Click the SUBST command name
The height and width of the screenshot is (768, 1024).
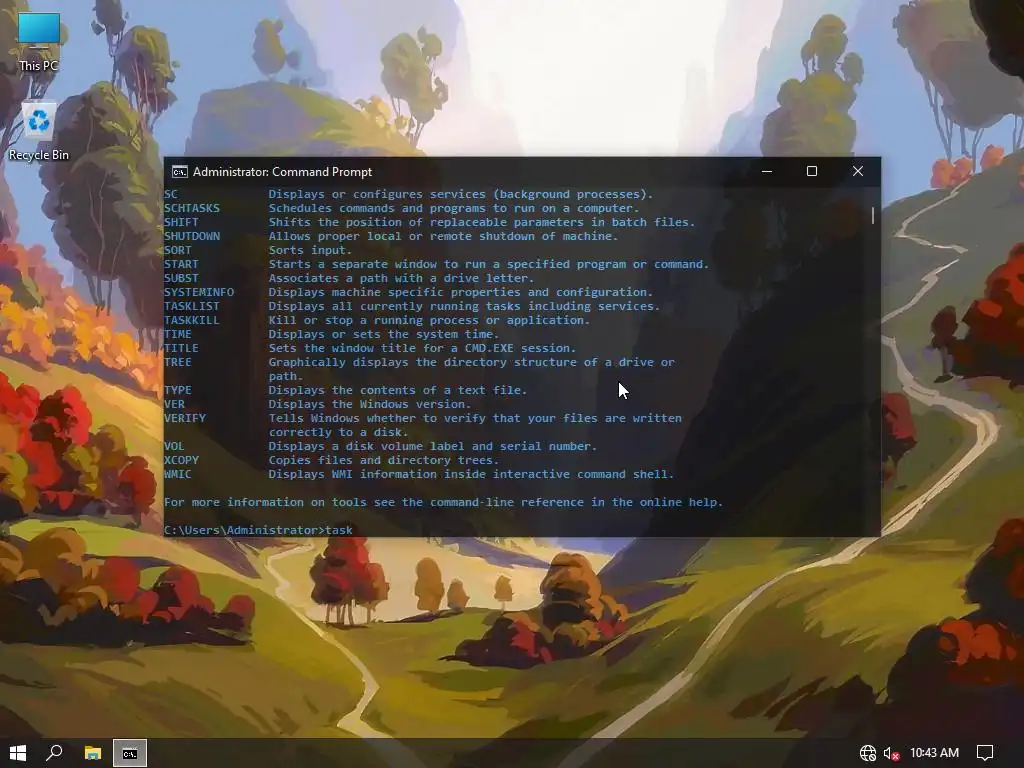[x=182, y=278]
